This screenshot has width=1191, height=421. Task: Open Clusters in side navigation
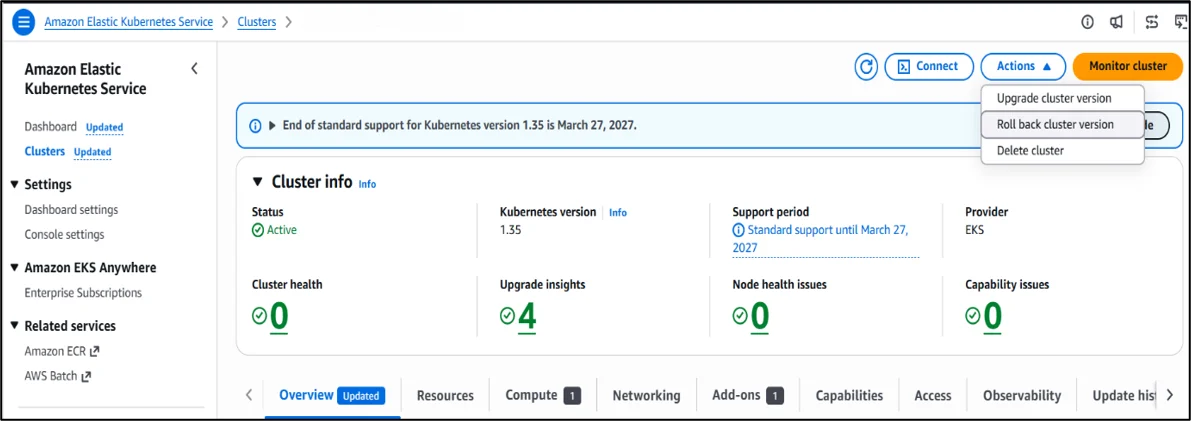click(45, 151)
